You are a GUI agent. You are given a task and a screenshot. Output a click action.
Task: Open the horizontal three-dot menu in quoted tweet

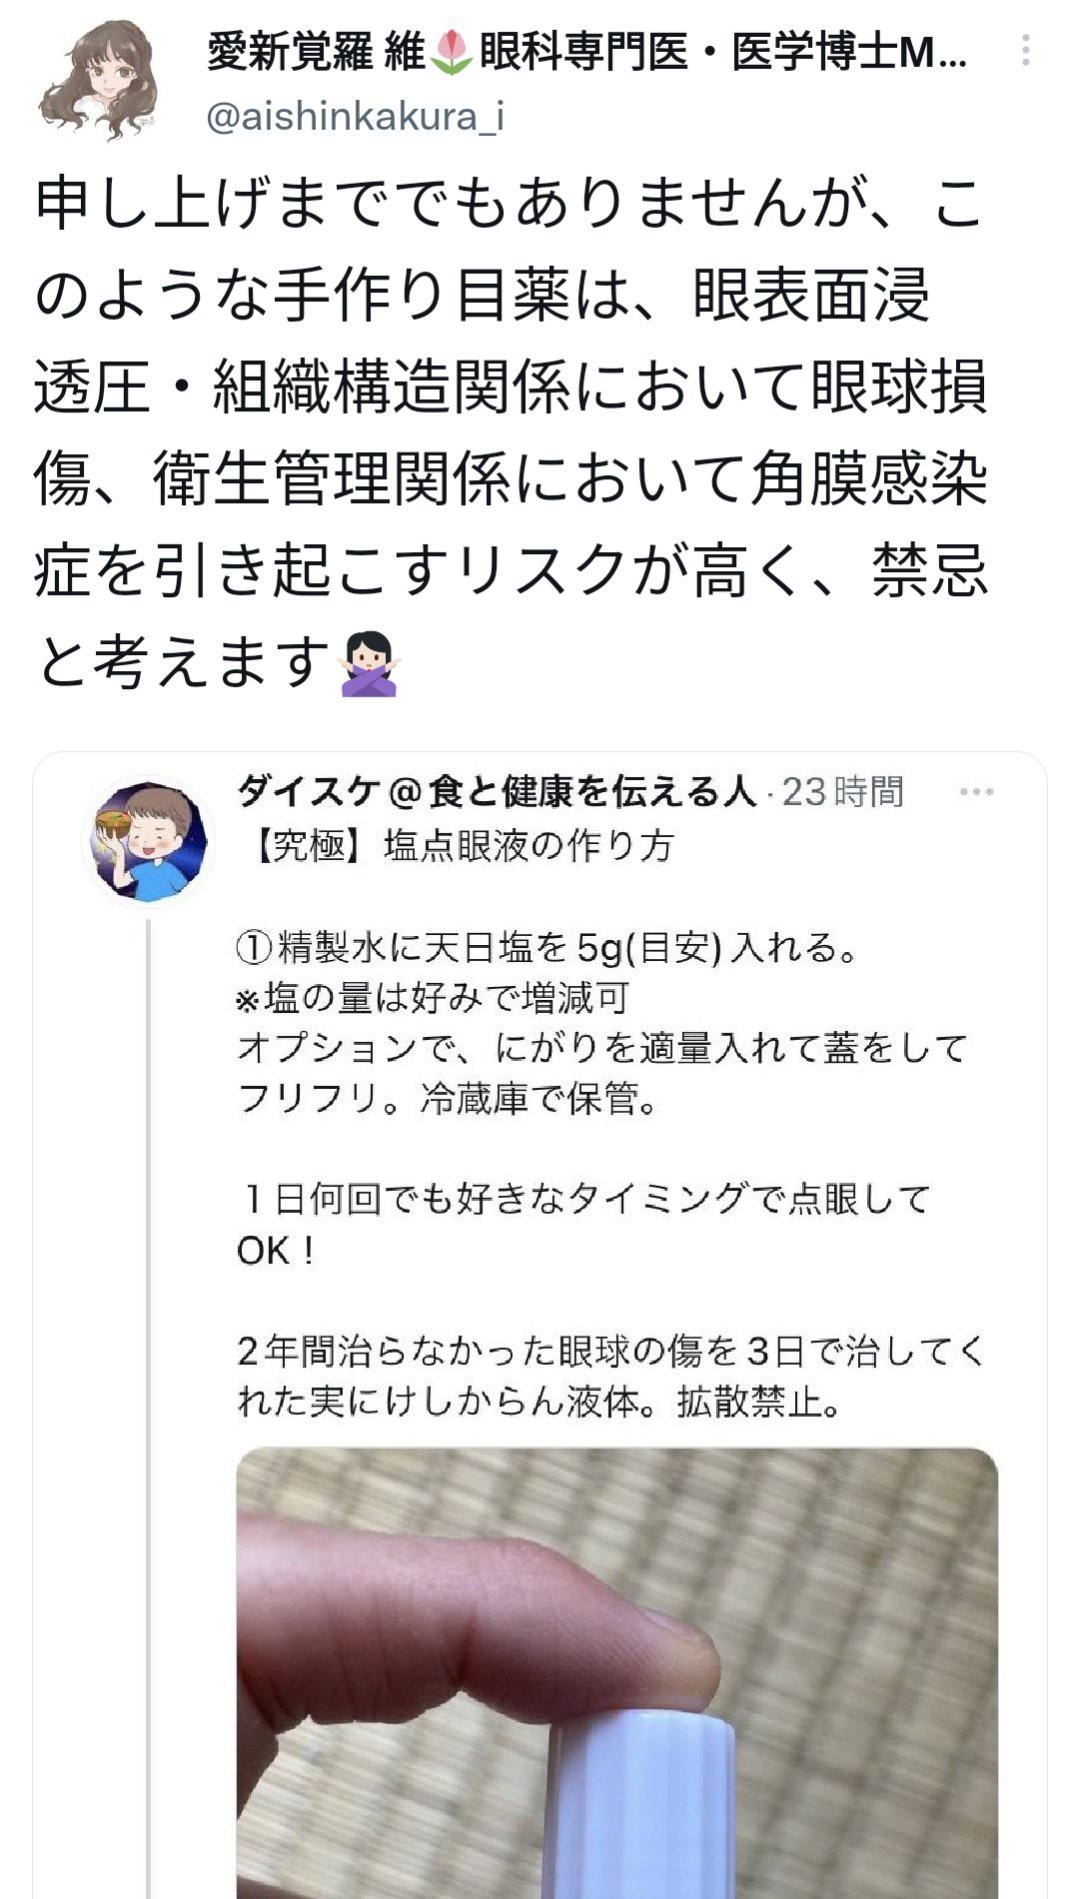pos(976,791)
